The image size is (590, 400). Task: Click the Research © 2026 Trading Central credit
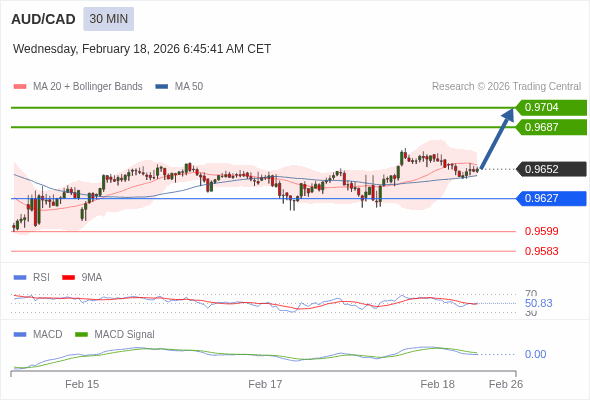click(506, 87)
